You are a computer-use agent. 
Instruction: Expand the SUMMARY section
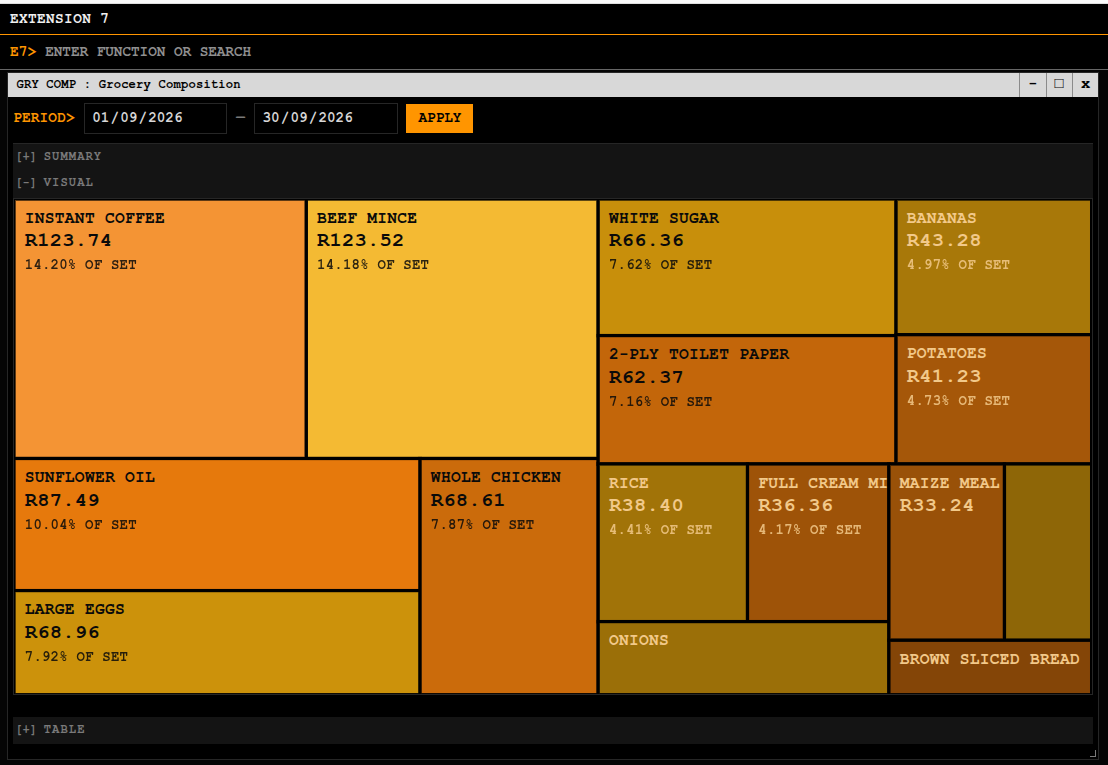(553, 156)
